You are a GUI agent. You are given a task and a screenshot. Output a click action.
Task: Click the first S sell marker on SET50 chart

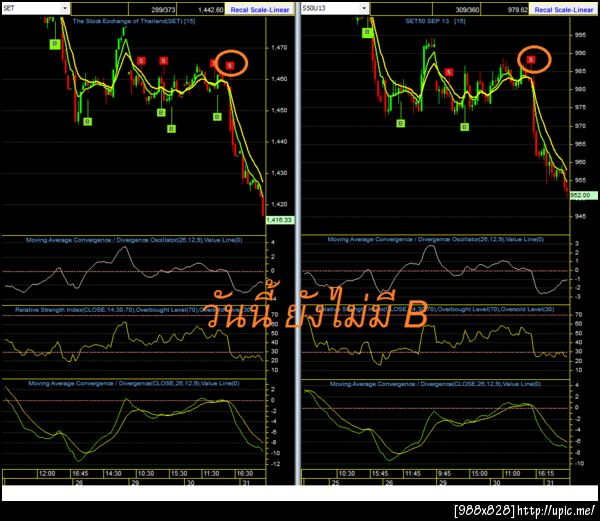[449, 72]
